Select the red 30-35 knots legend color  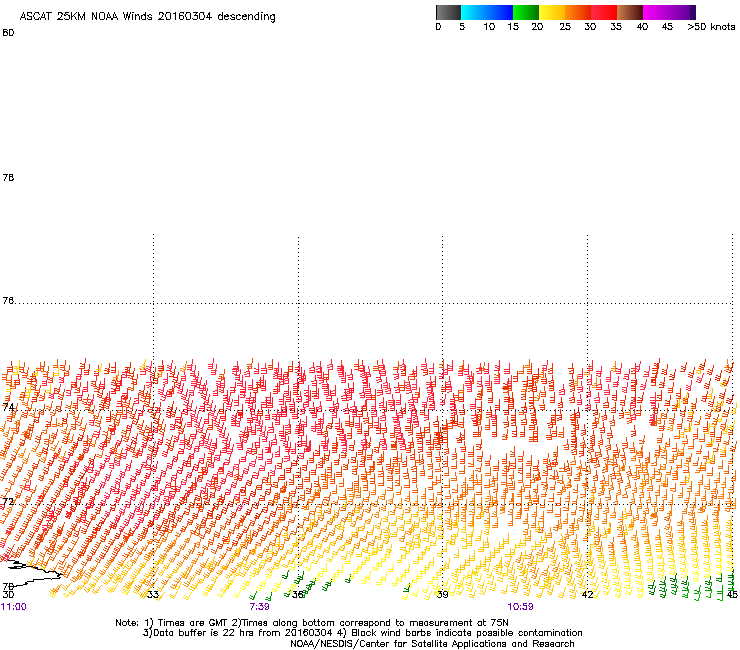[604, 12]
